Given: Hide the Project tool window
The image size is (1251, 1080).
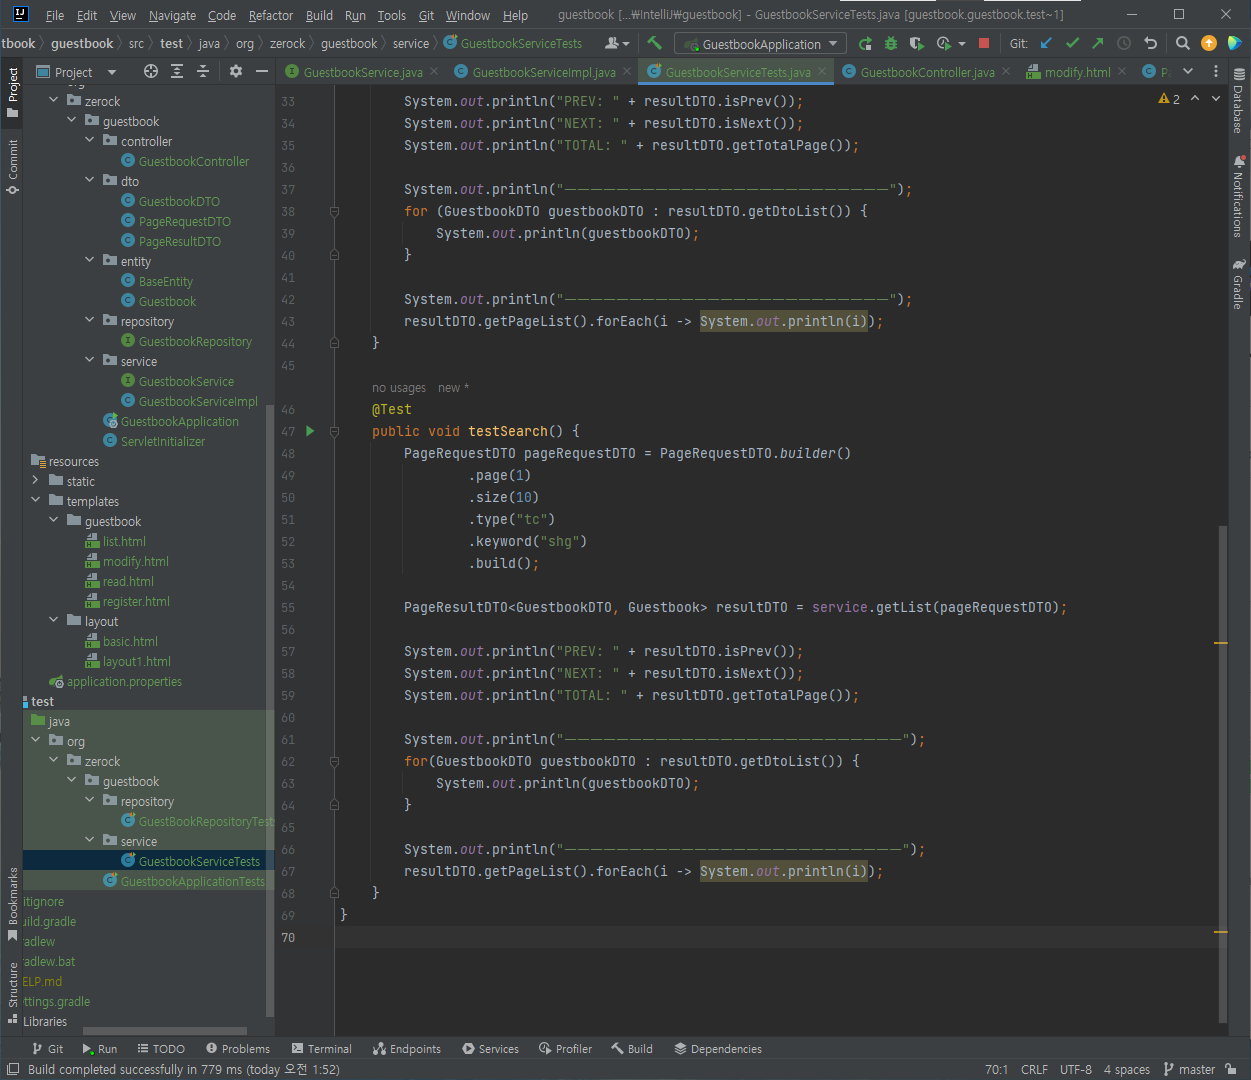Looking at the screenshot, I should [x=262, y=71].
